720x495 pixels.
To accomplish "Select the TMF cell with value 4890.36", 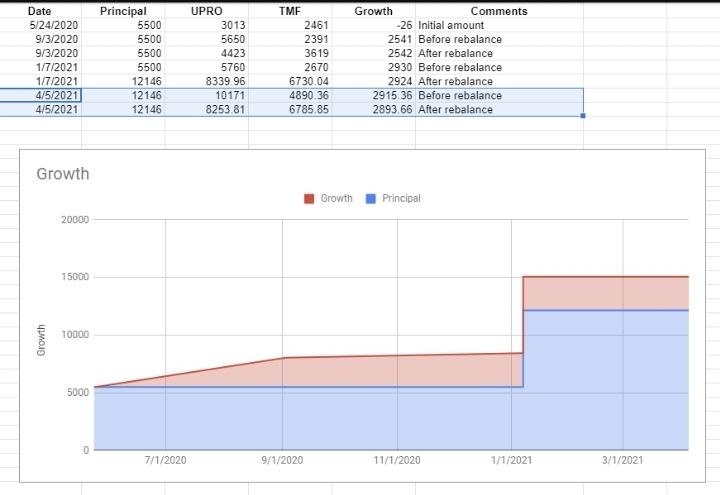I will coord(290,96).
